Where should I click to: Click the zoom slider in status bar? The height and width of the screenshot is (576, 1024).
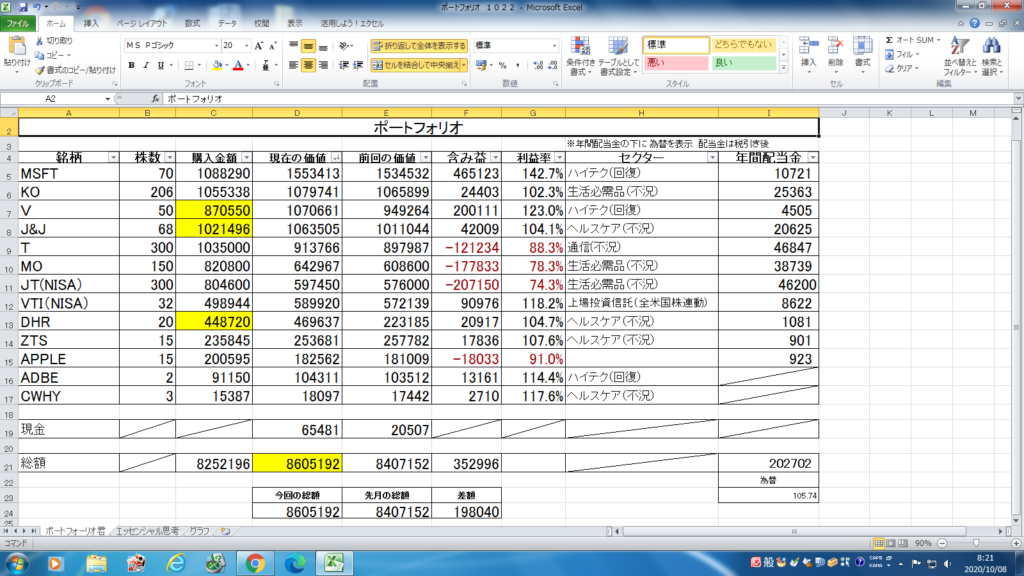pyautogui.click(x=976, y=543)
